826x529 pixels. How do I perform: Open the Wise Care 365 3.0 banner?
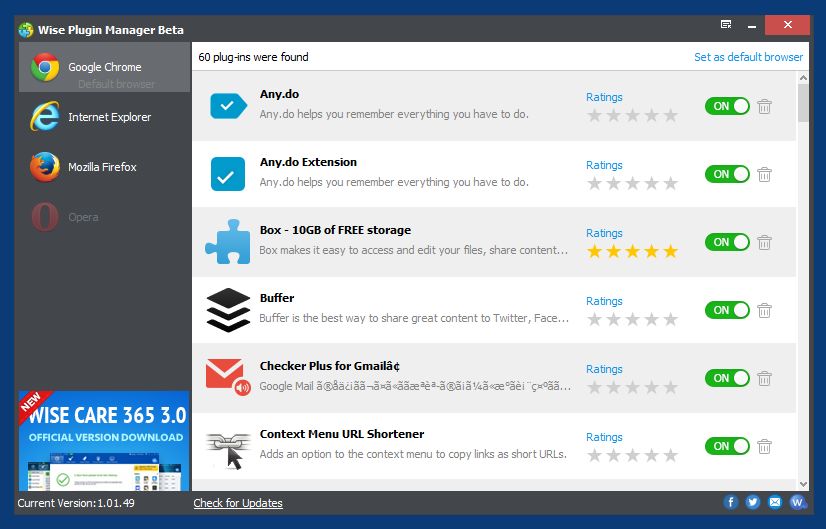coord(104,440)
